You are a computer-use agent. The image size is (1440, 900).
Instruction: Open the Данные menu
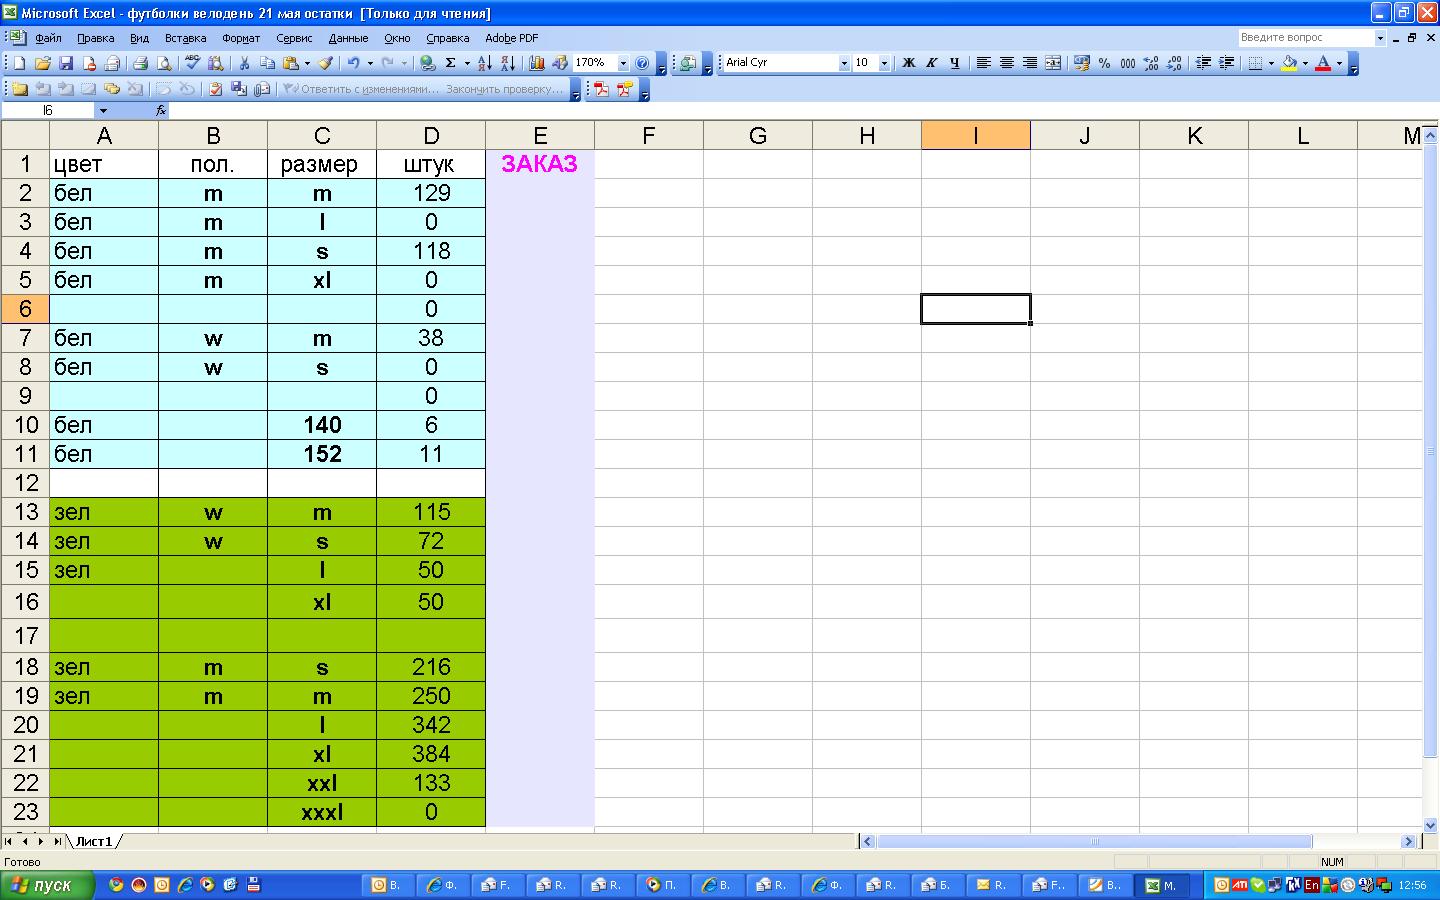[348, 38]
